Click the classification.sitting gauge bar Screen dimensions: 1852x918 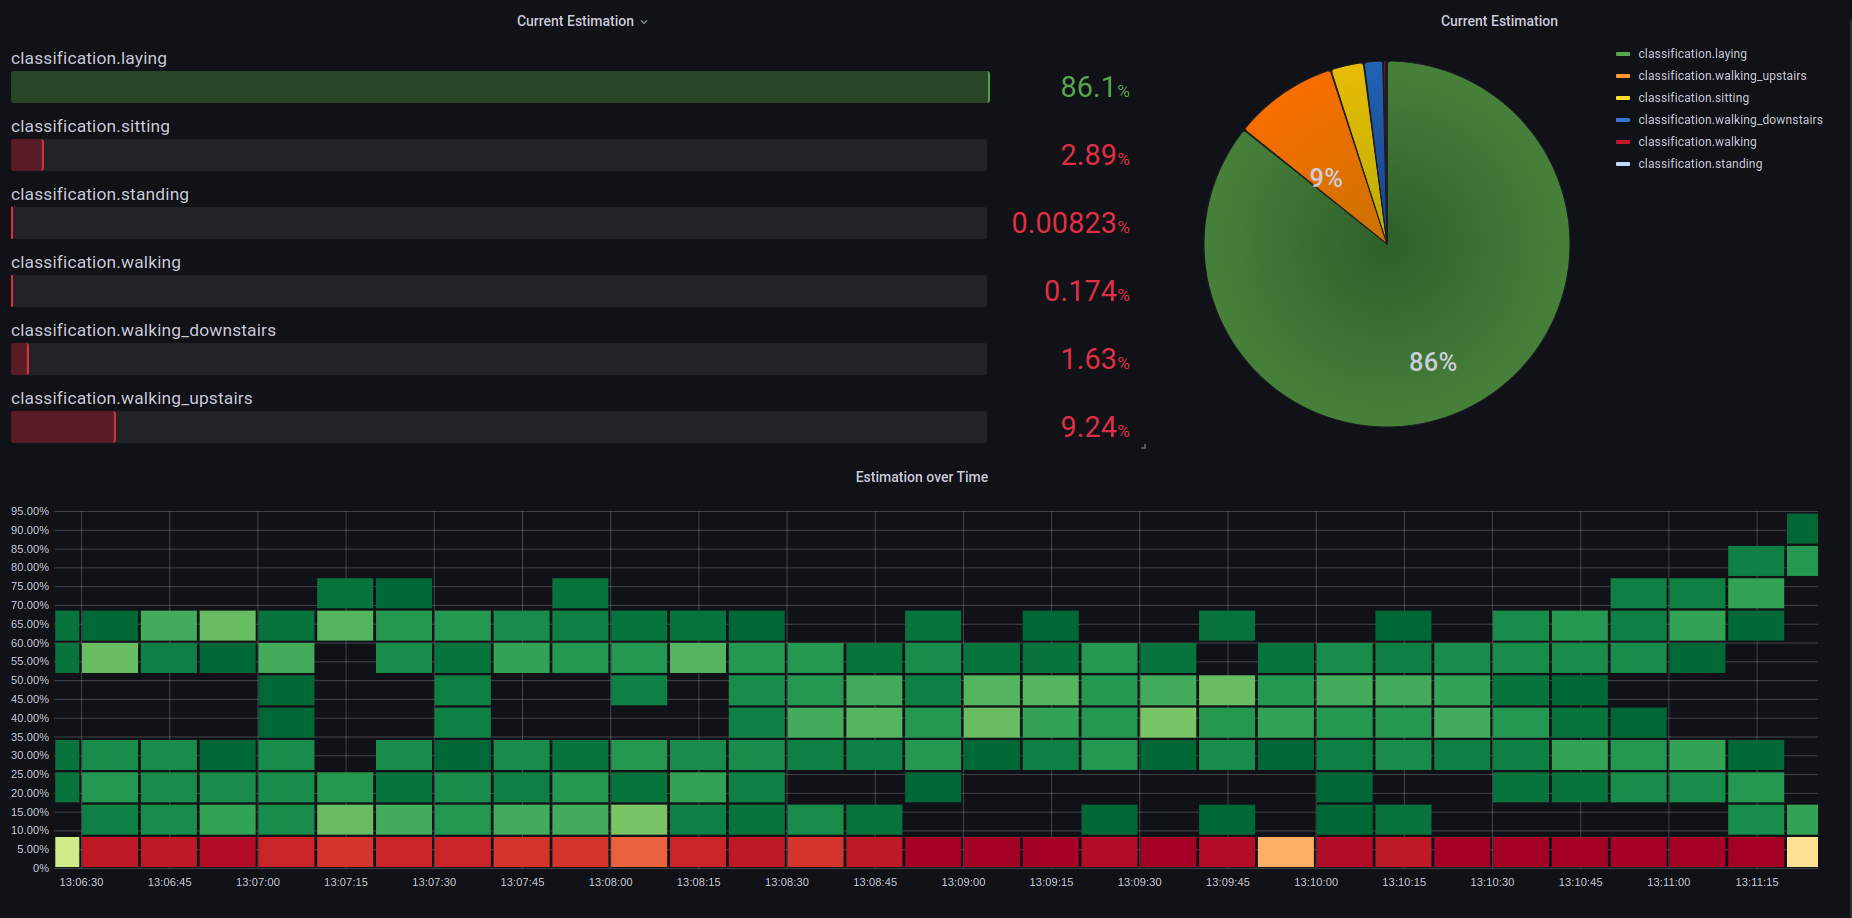pyautogui.click(x=499, y=155)
